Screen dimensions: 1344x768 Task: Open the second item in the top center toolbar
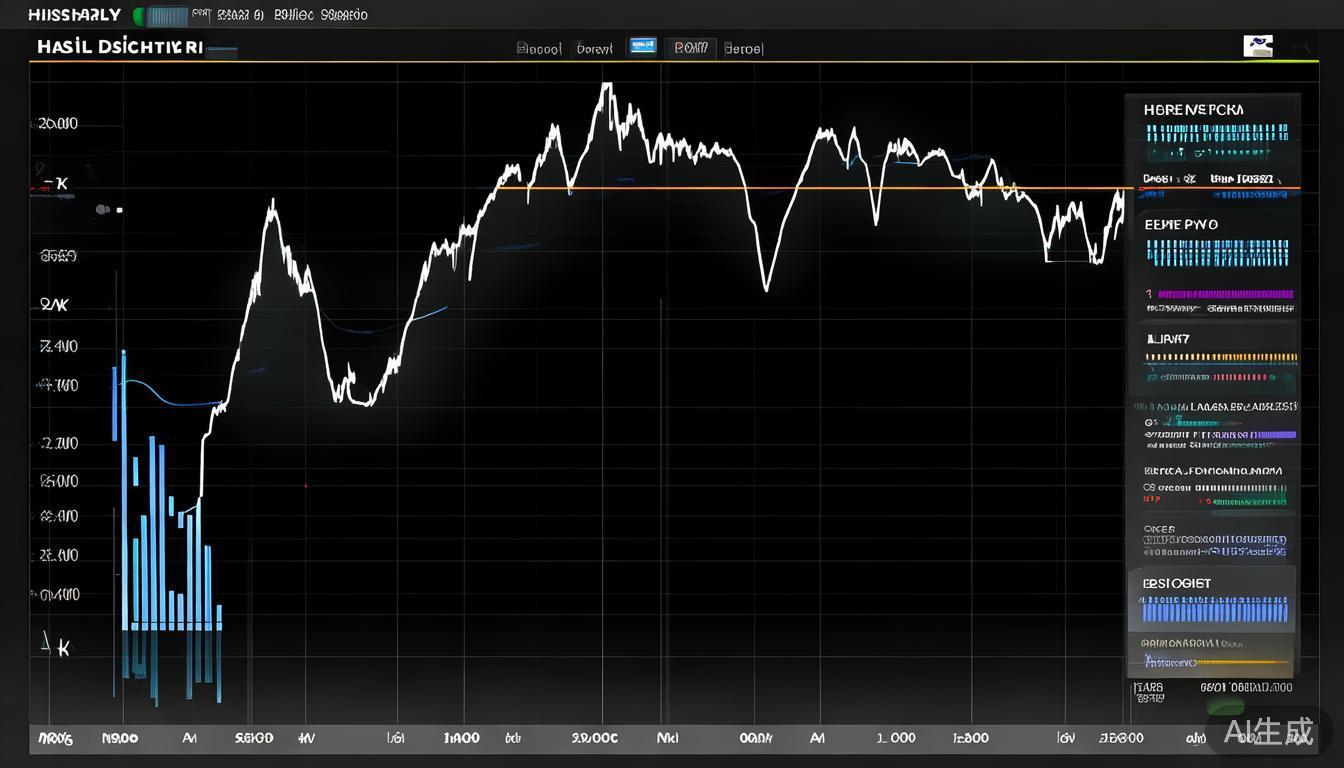(595, 48)
